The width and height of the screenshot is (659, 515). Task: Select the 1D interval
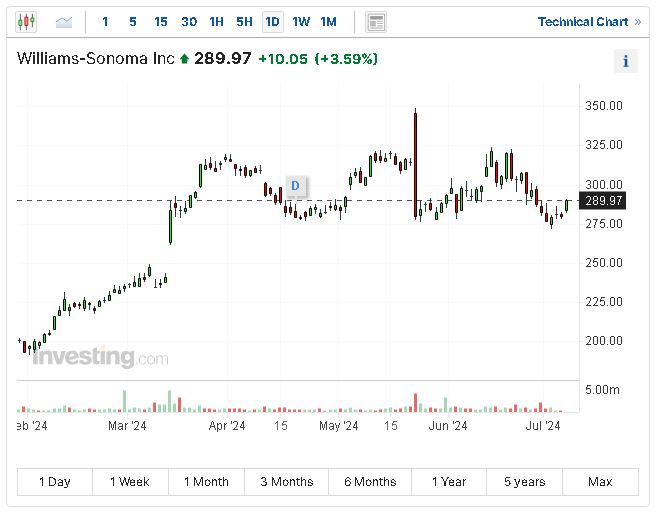point(272,22)
